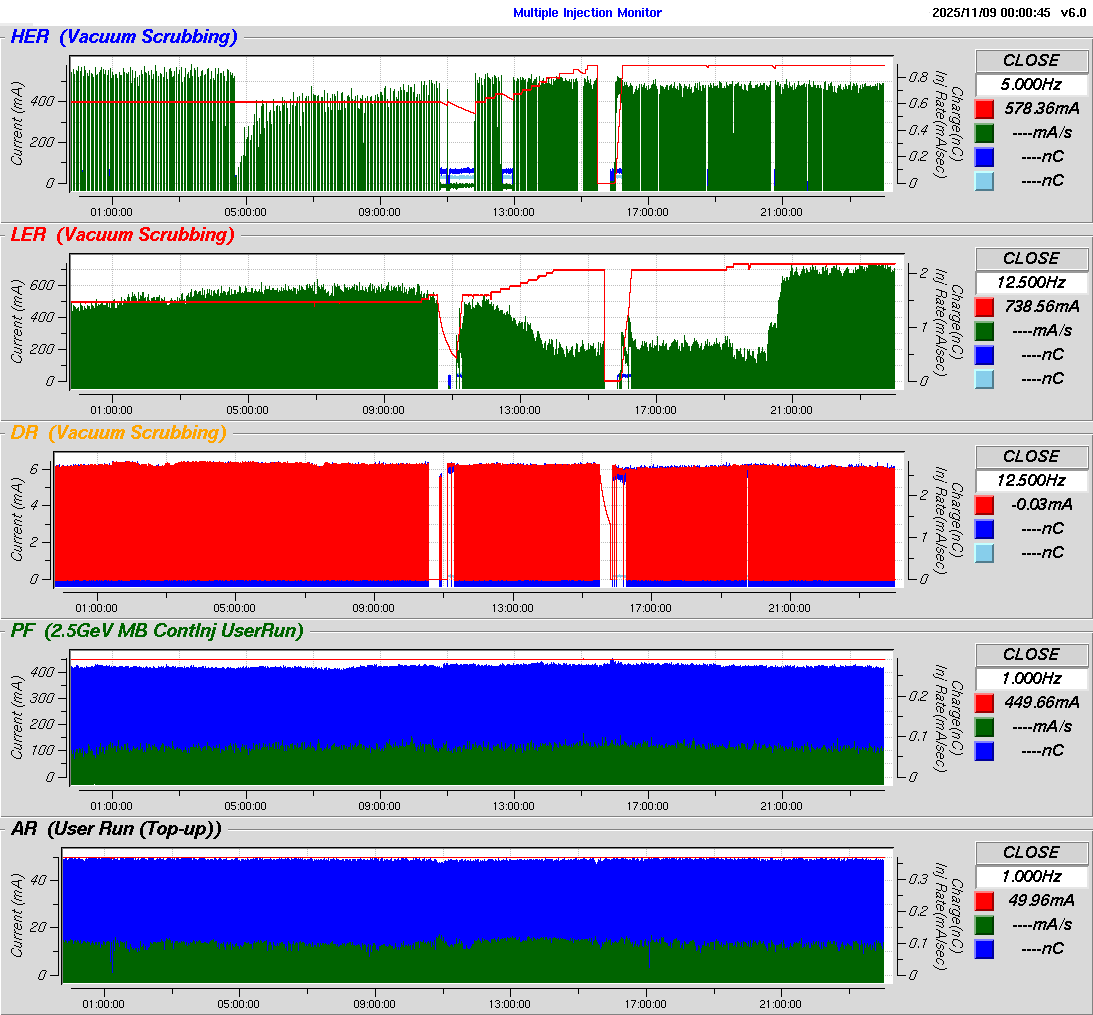Click the HER (Vacuum Scrubbing) heading
This screenshot has height=1015, width=1093.
pos(124,37)
